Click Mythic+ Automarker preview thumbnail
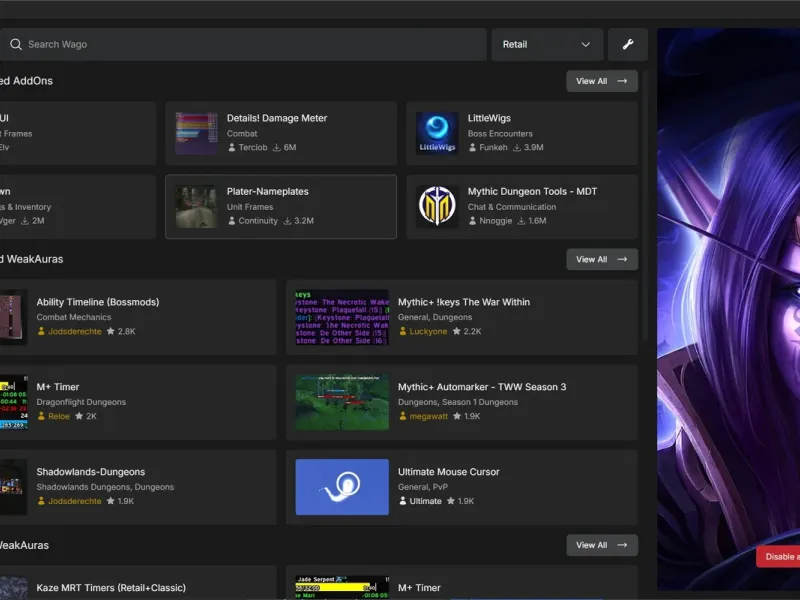Viewport: 800px width, 600px height. coord(342,402)
